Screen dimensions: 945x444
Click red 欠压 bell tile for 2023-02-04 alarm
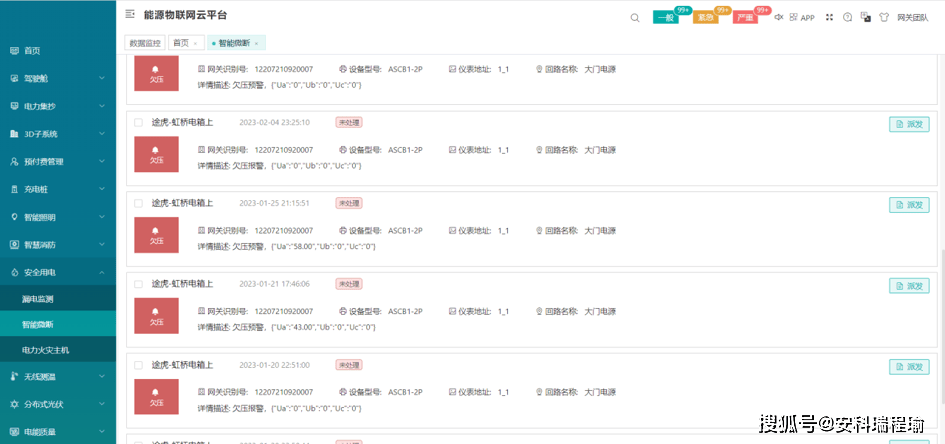(156, 154)
